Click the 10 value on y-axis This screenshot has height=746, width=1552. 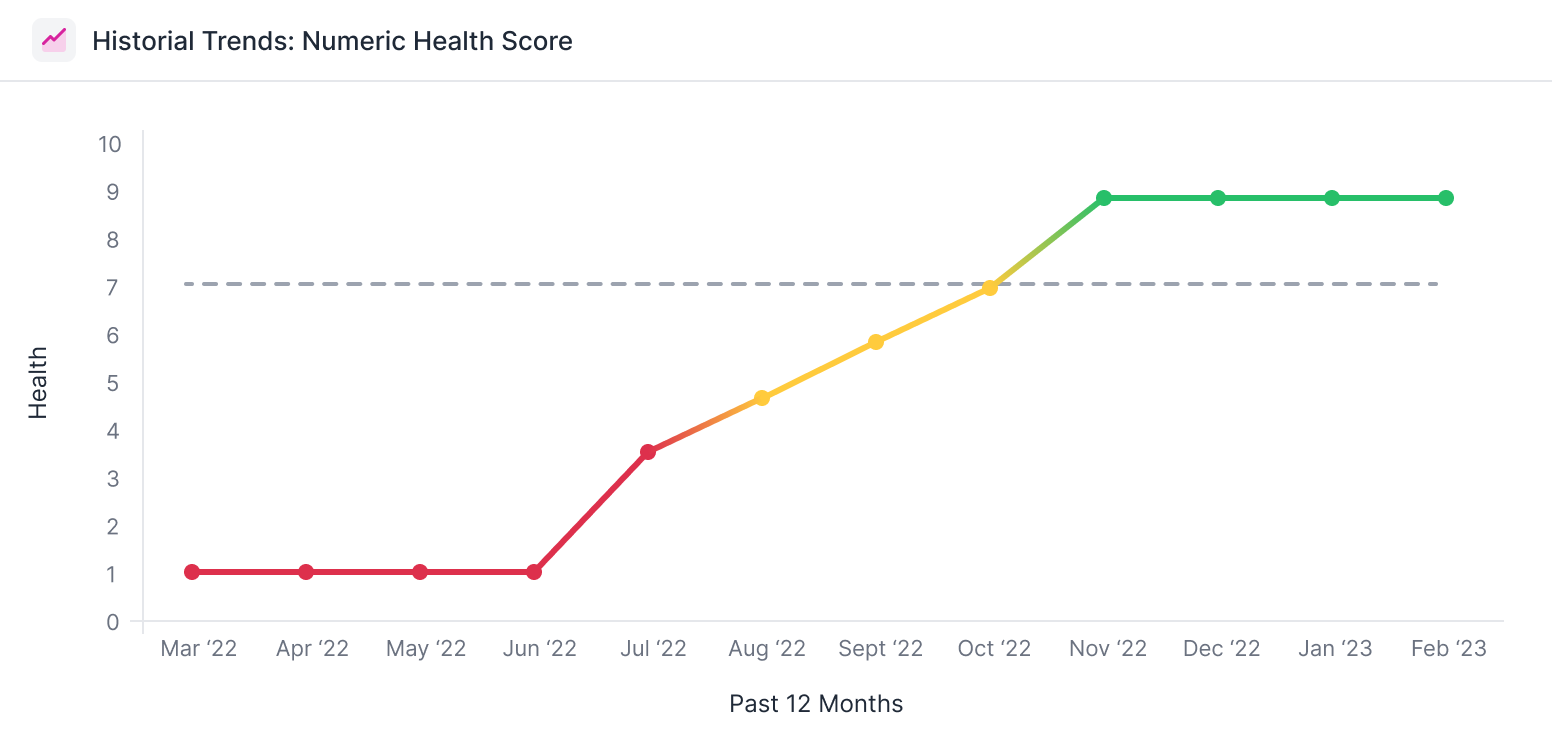(x=109, y=144)
